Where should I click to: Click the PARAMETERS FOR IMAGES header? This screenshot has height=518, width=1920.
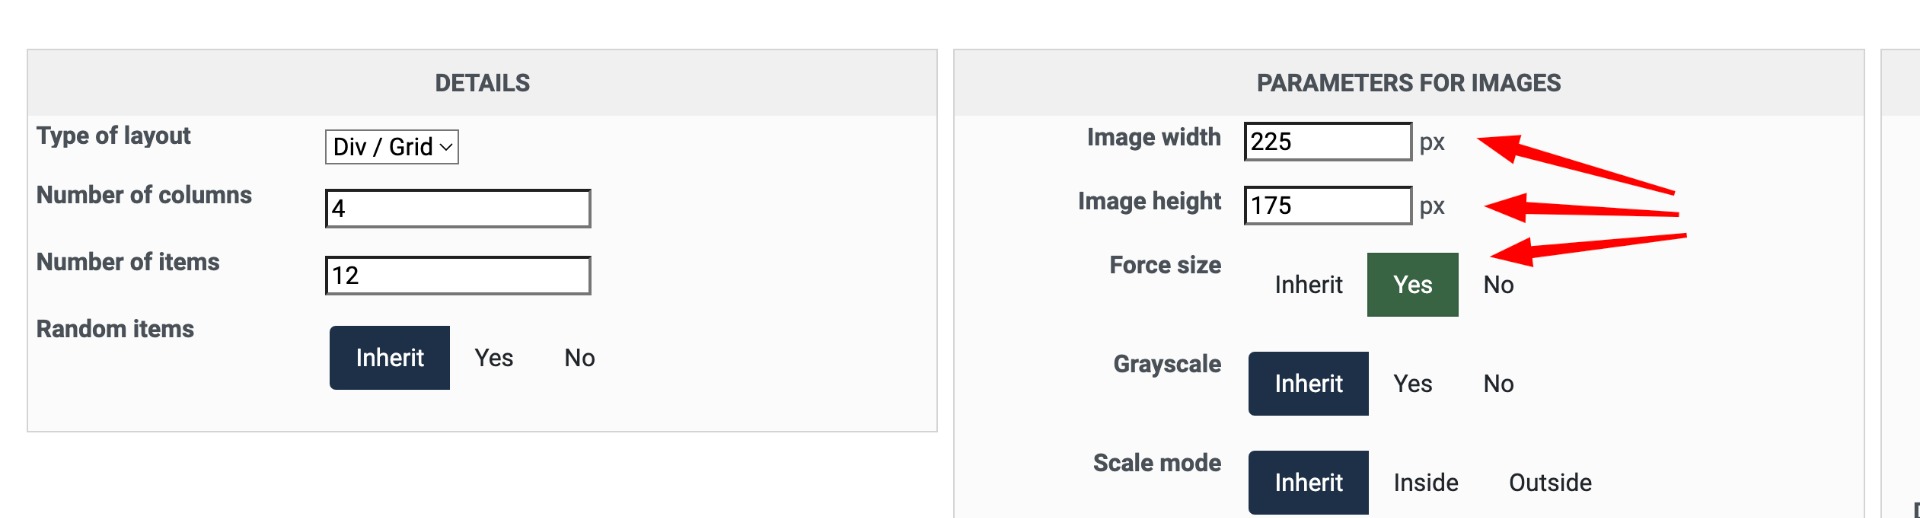point(1408,83)
